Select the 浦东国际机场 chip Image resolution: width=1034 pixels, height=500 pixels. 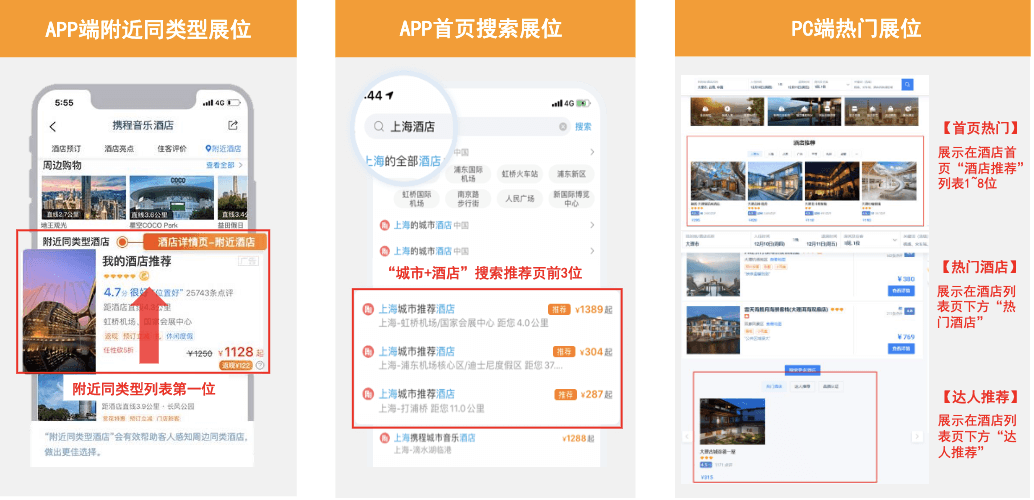pyautogui.click(x=467, y=173)
